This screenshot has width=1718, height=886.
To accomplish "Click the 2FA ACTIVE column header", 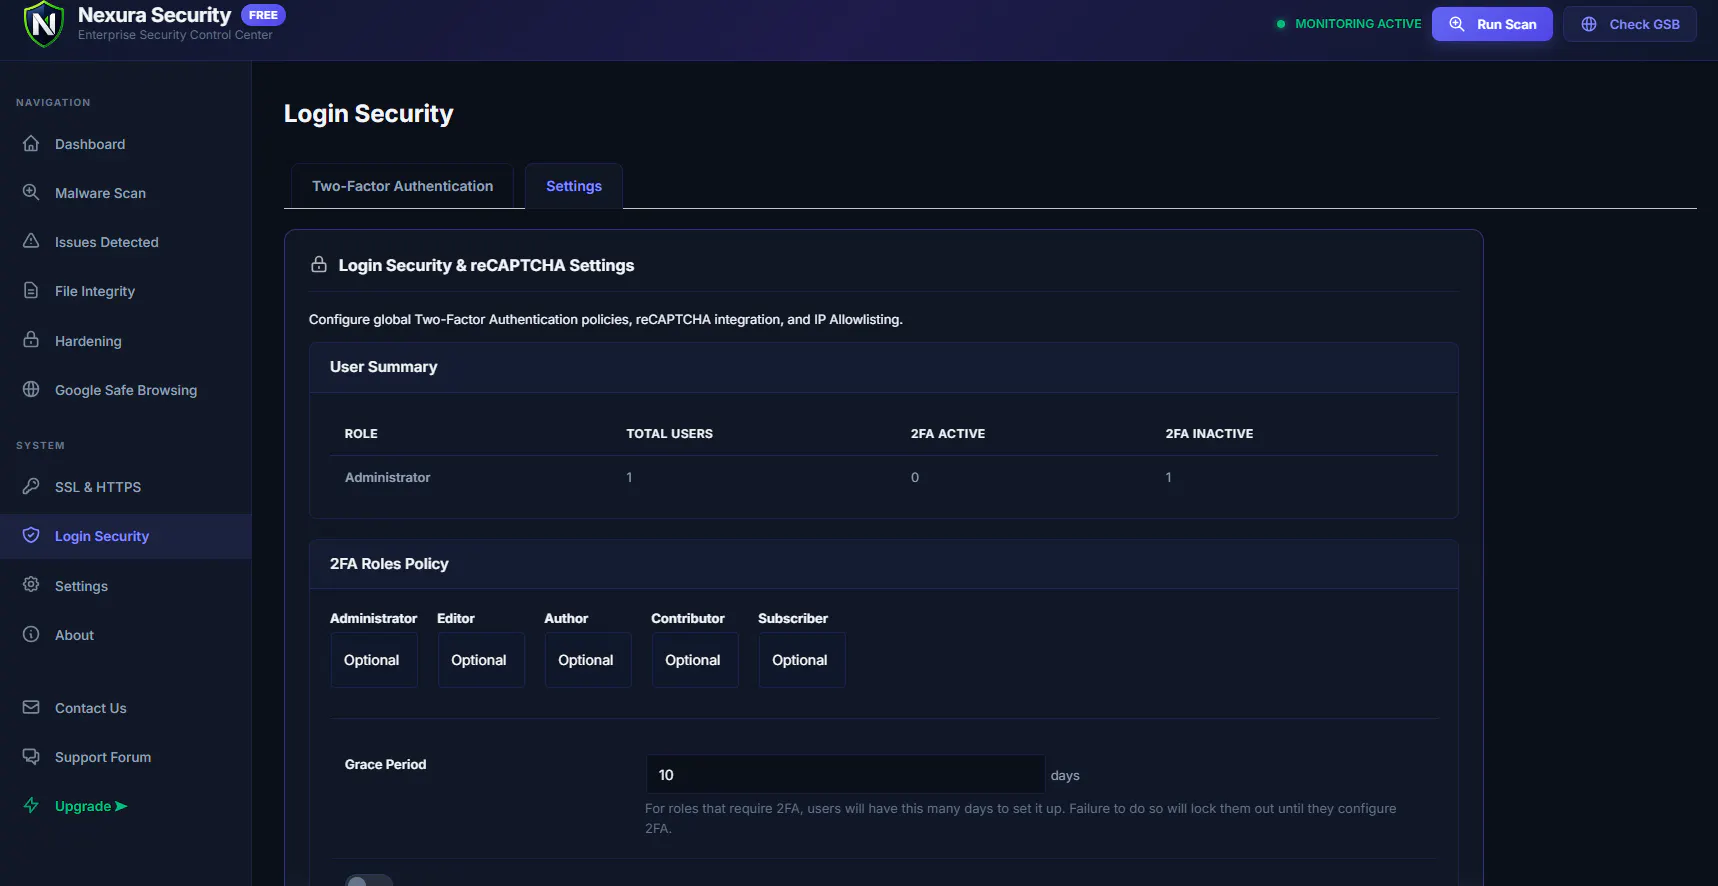I will point(948,433).
